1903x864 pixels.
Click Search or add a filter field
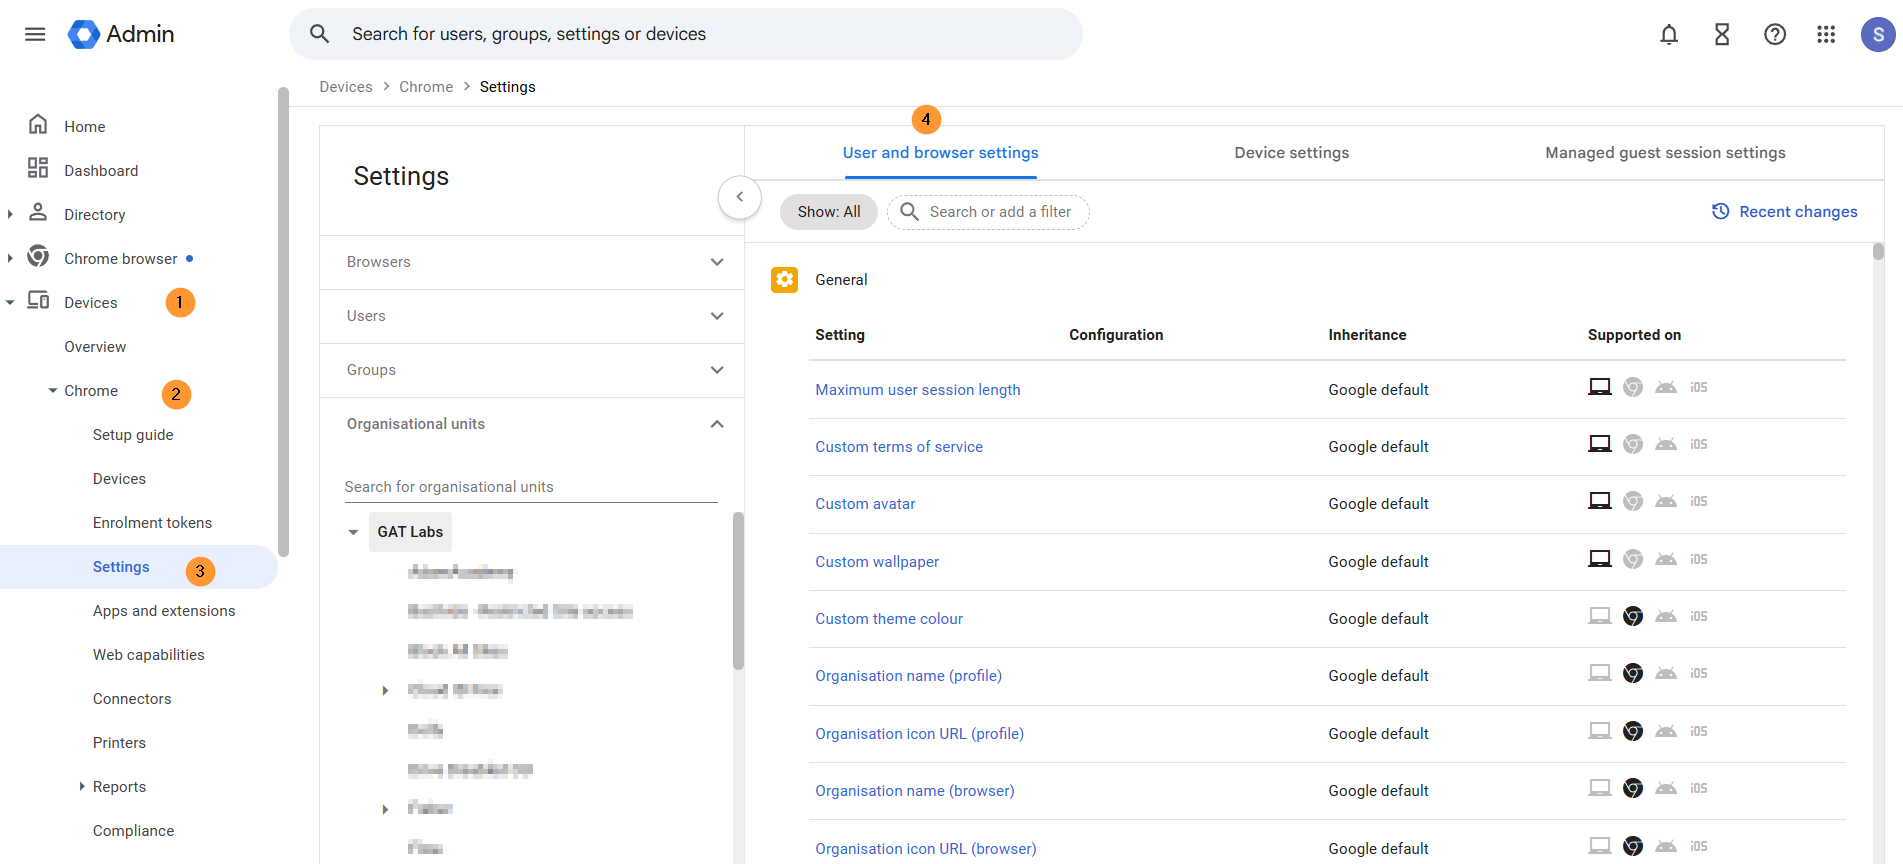(x=988, y=212)
